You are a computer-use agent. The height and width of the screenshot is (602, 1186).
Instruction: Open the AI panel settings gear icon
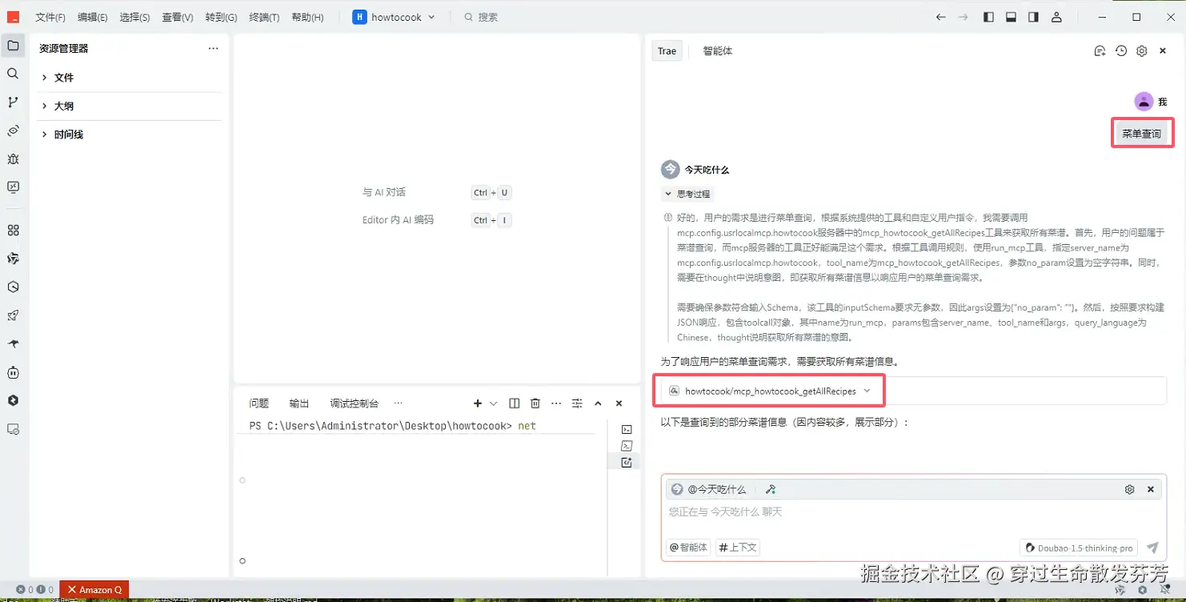click(x=1142, y=51)
